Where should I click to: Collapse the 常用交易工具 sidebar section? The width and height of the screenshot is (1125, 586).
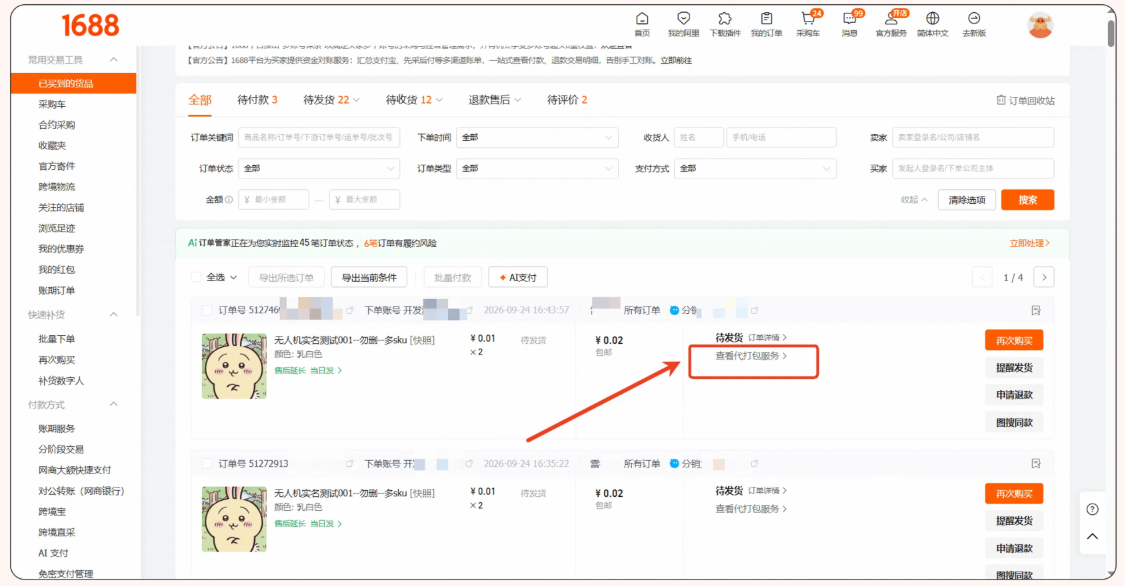(113, 60)
